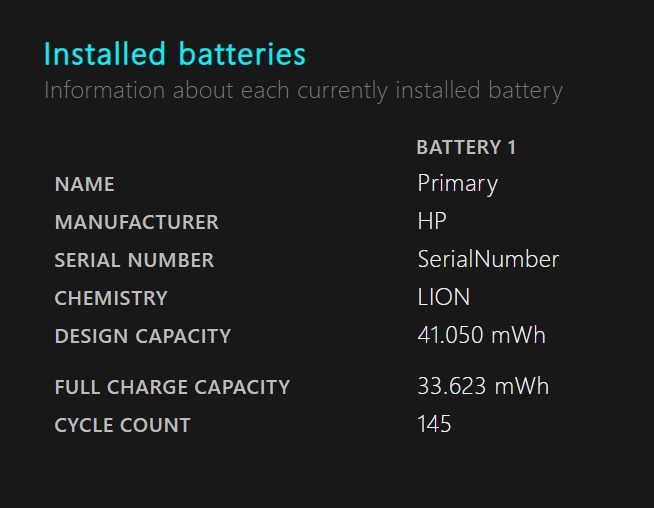Select the SerialNumber value text
The width and height of the screenshot is (654, 508).
tap(488, 260)
